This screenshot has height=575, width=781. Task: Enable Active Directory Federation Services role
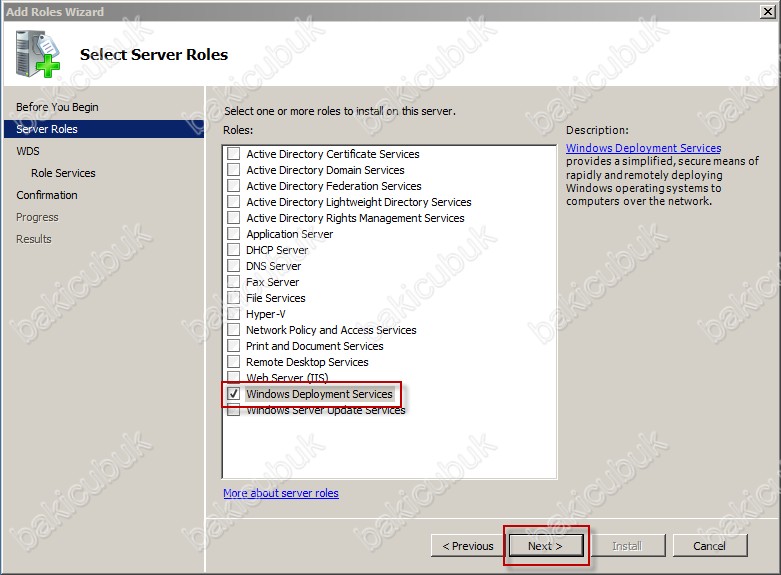coord(233,185)
